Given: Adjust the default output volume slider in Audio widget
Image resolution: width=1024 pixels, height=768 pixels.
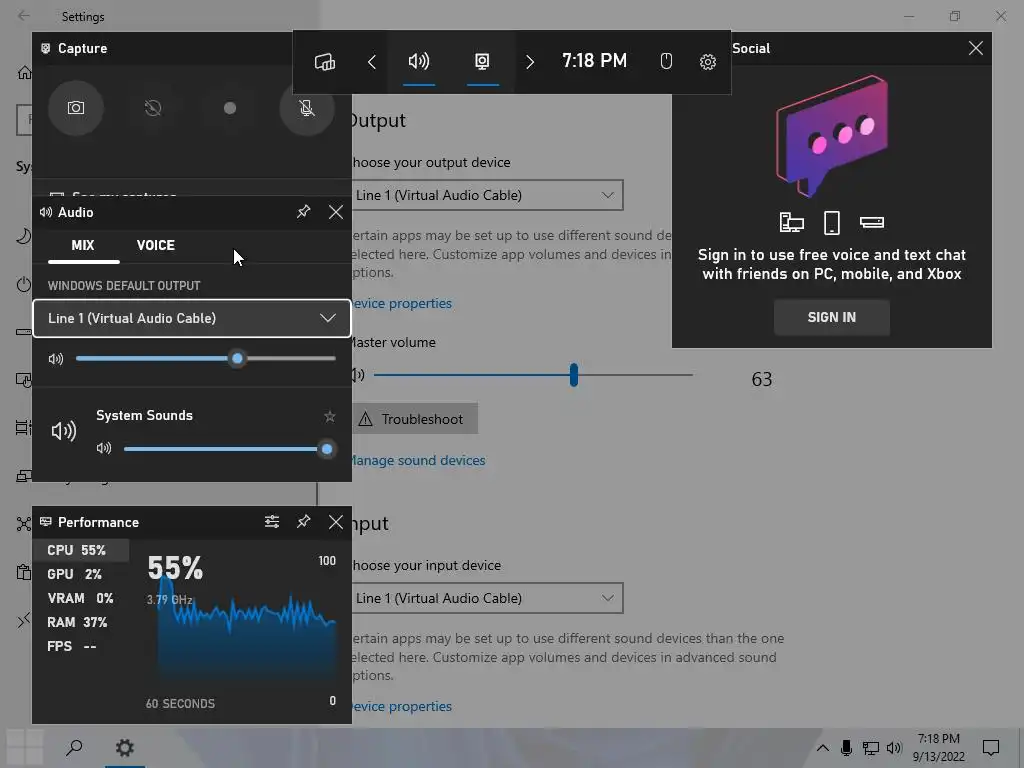Looking at the screenshot, I should (206, 359).
